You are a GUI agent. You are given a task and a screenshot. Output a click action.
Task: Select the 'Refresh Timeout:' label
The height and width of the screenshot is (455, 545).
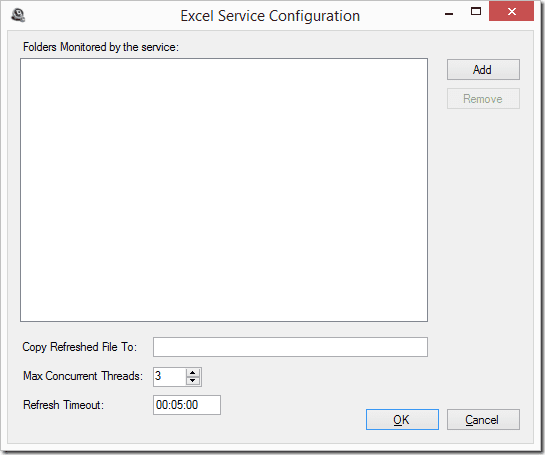(x=63, y=405)
